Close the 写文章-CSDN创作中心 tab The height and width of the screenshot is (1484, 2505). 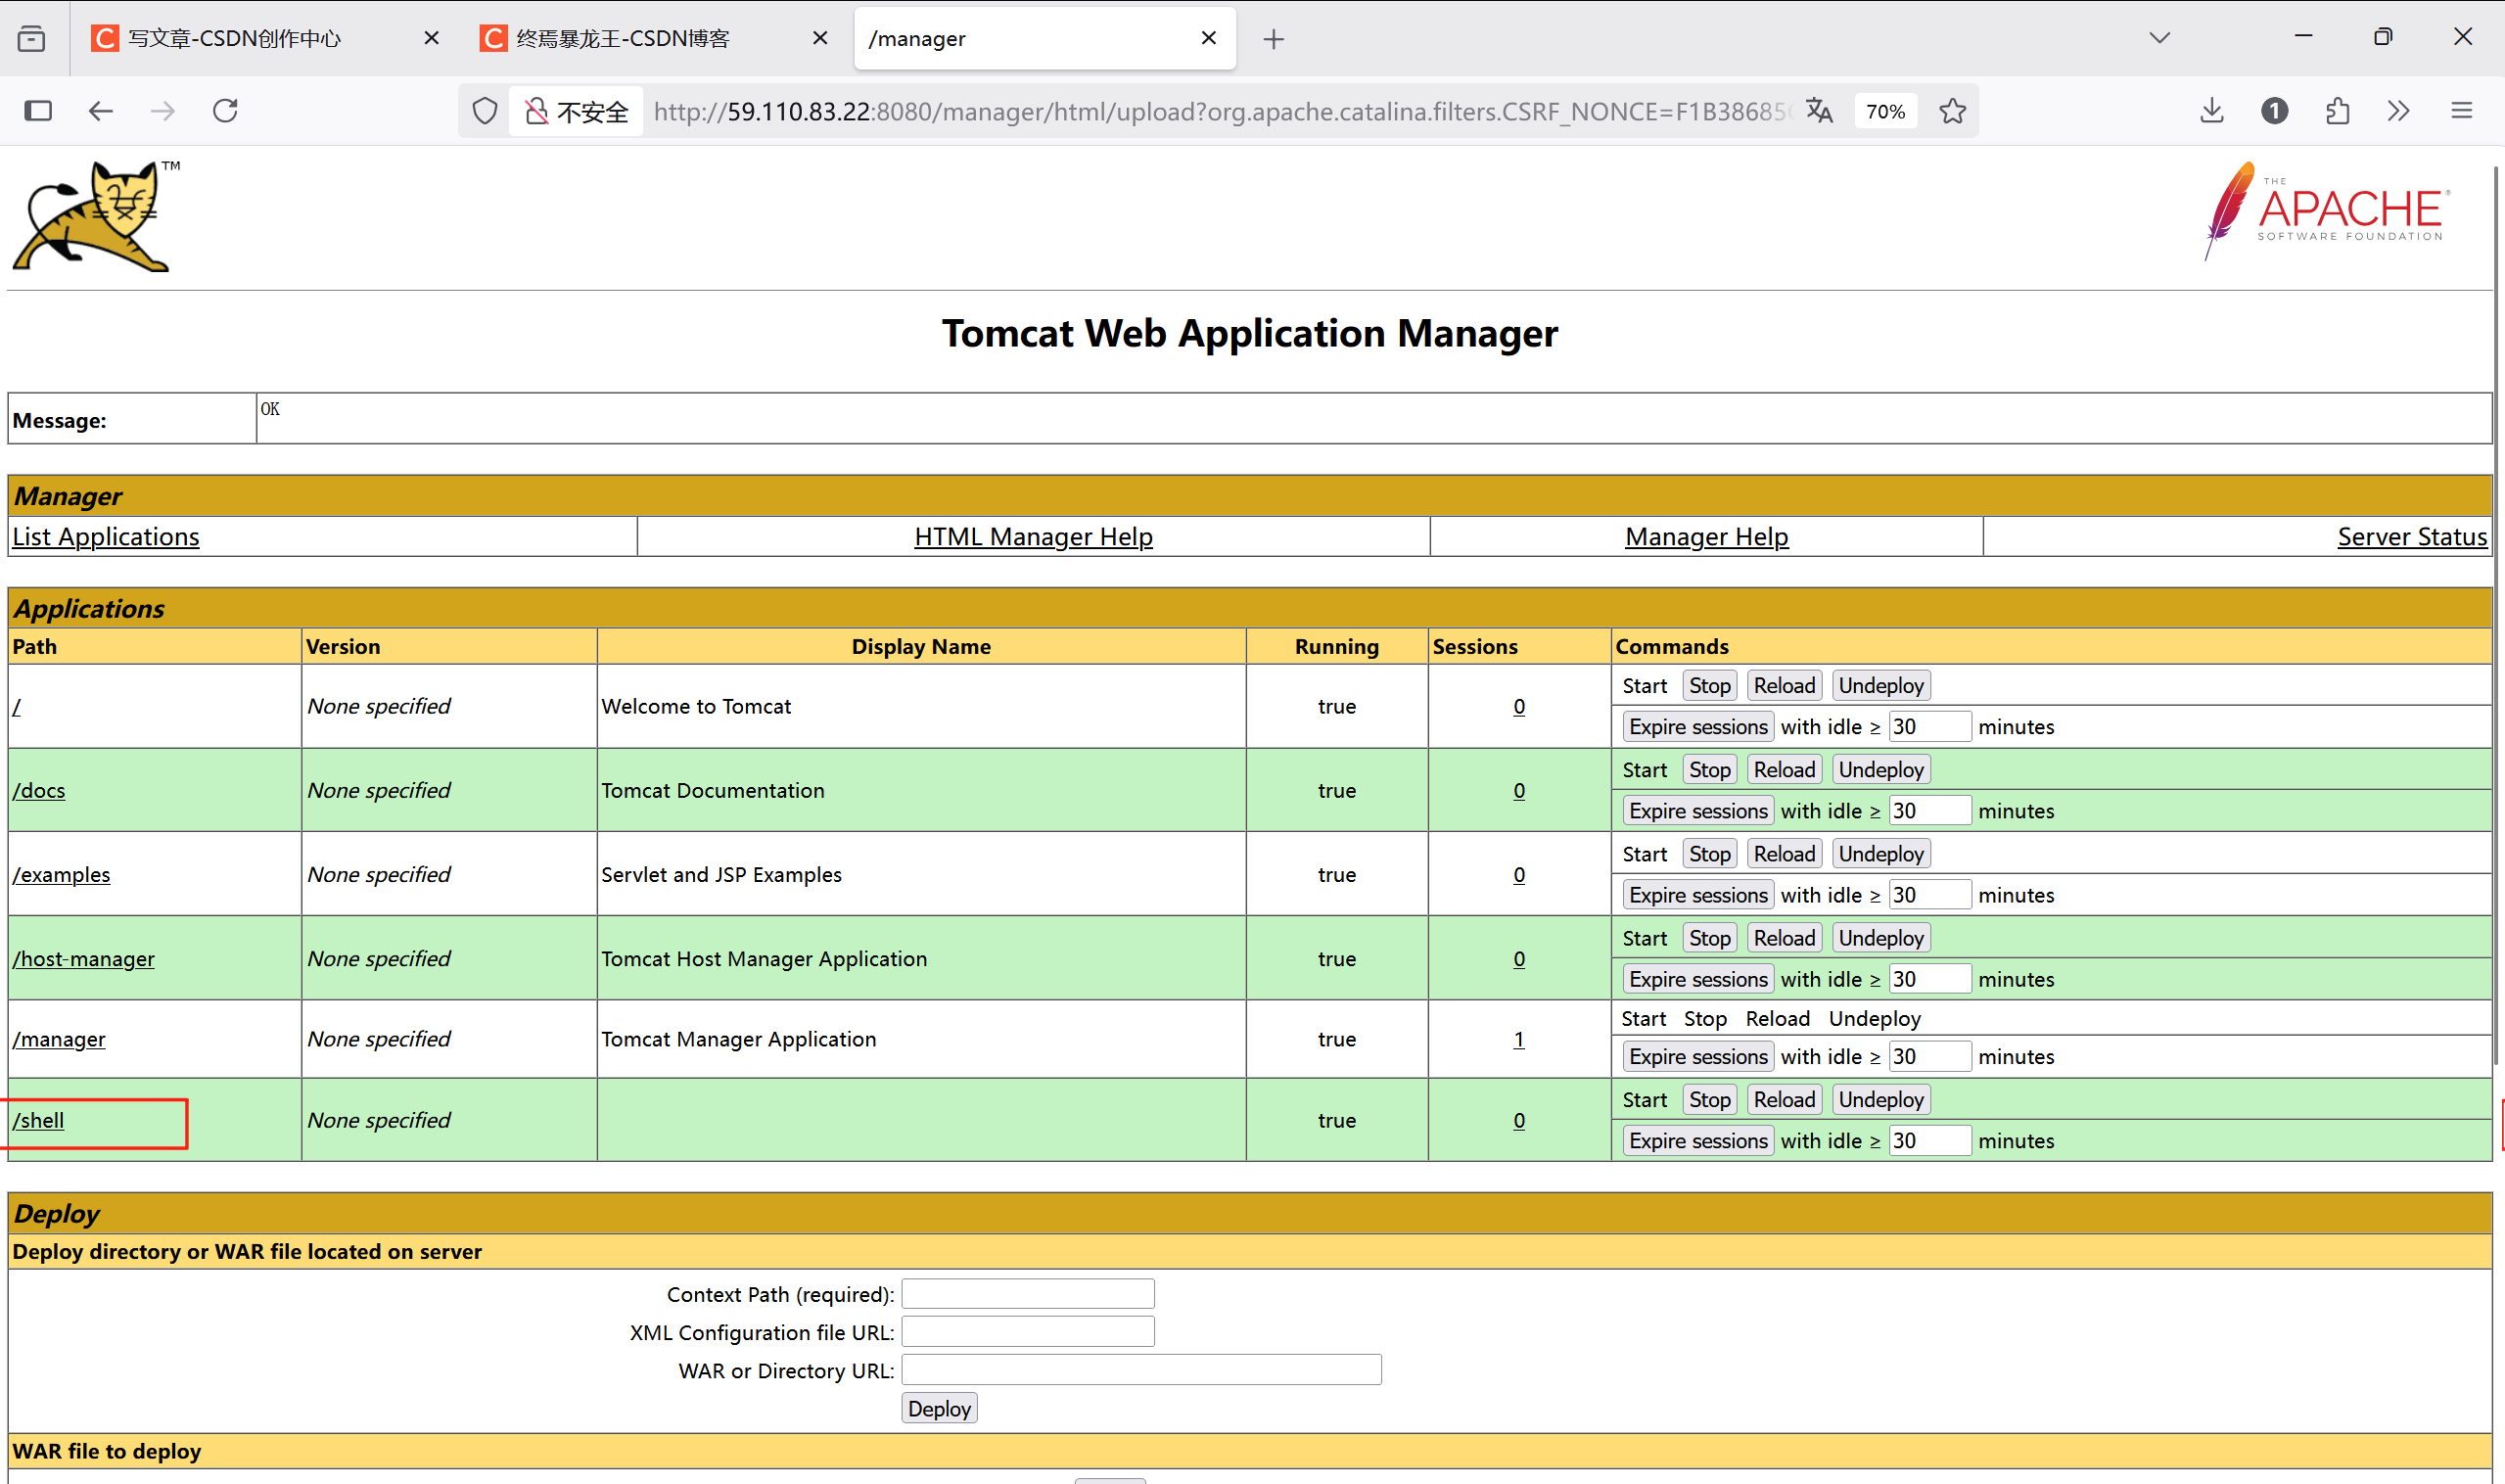pos(431,38)
